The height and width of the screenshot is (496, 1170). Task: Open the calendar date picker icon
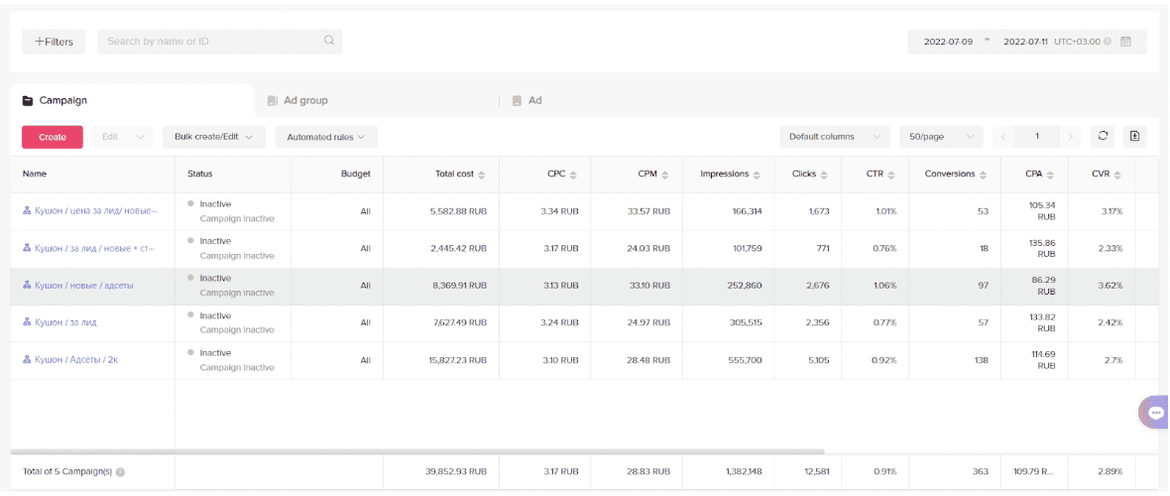click(1126, 41)
